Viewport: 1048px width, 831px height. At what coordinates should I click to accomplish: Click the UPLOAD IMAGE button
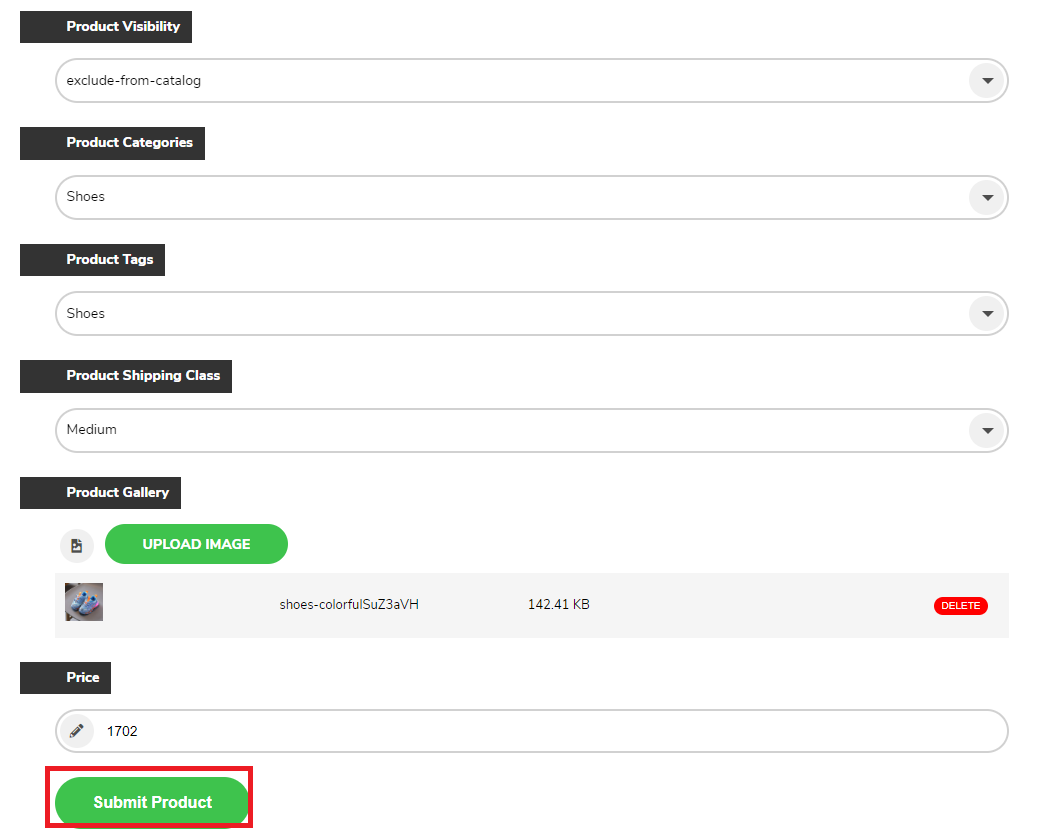[196, 544]
